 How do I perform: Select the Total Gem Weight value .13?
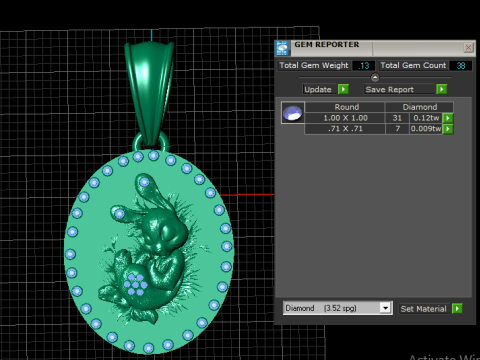363,66
